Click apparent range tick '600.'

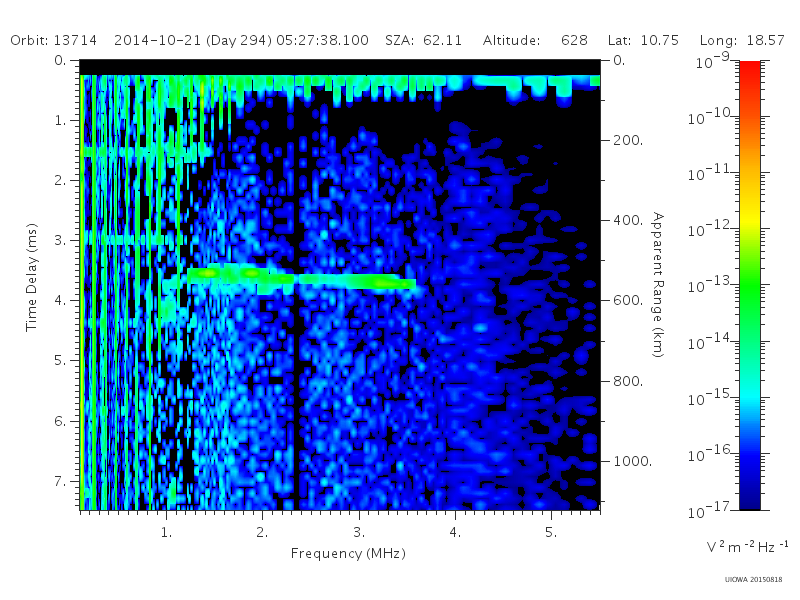[x=628, y=300]
